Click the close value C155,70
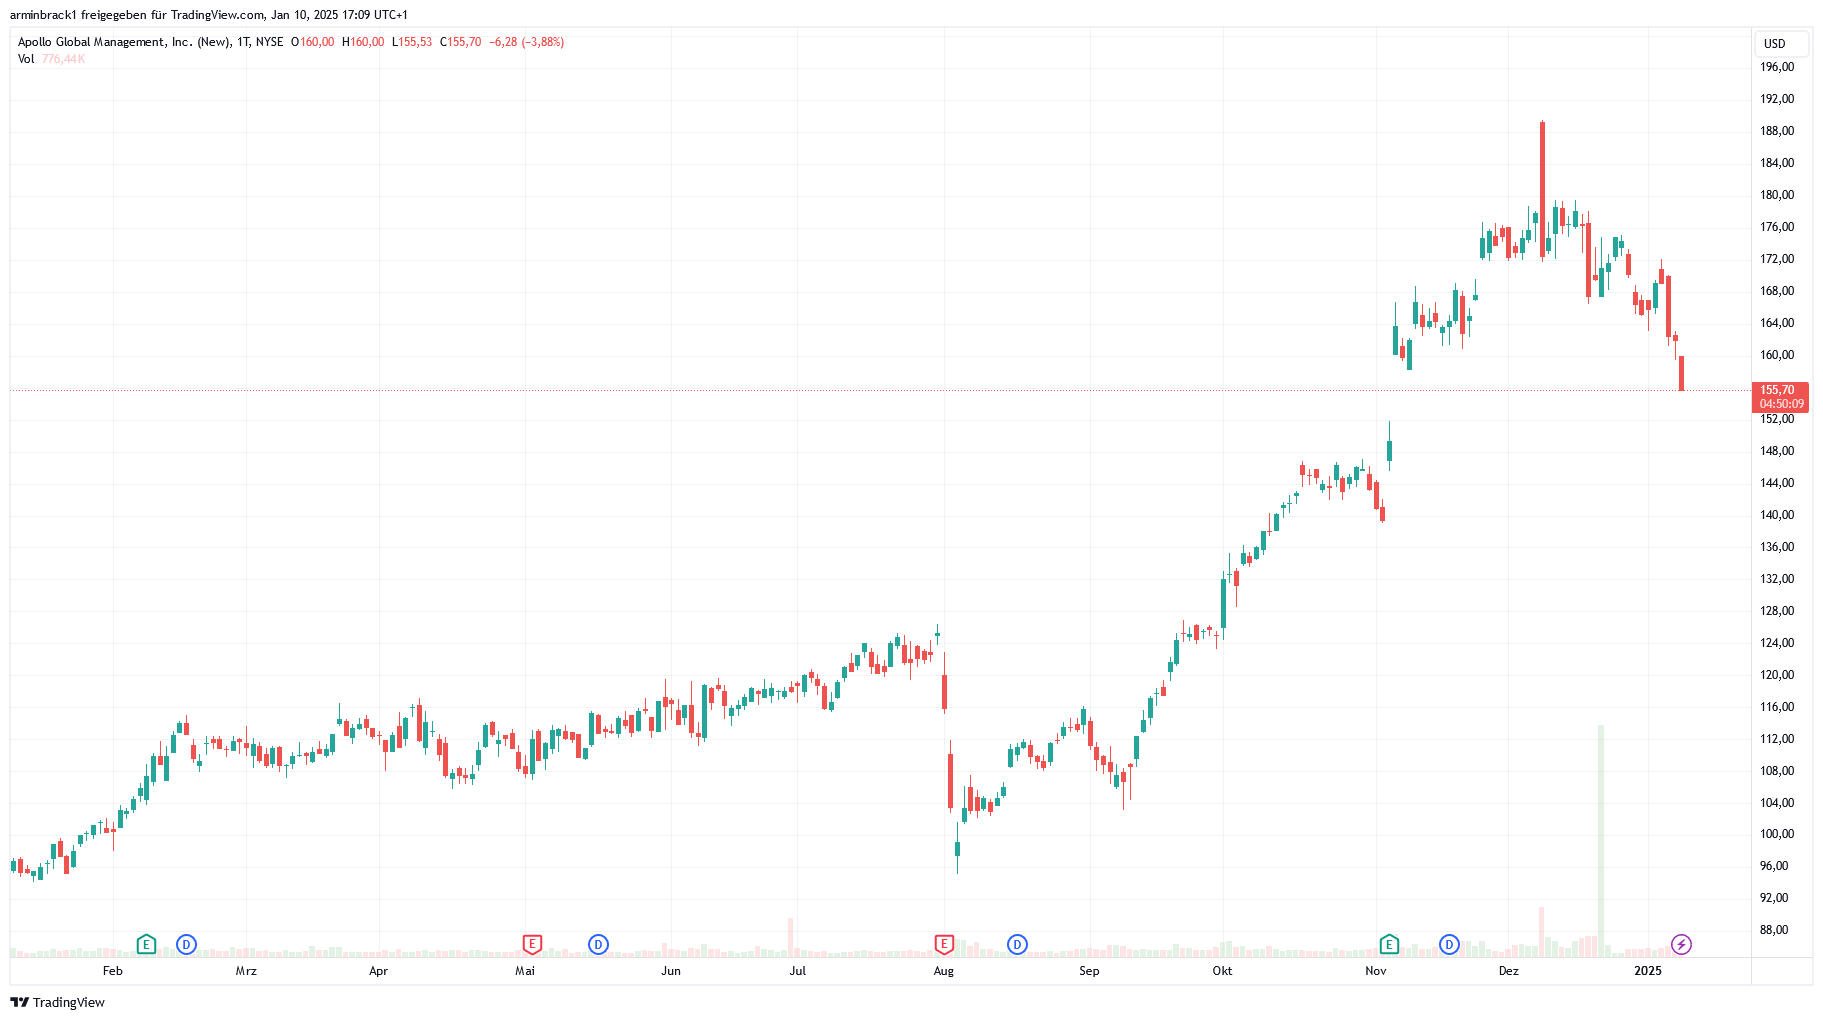This screenshot has width=1823, height=1020. pyautogui.click(x=460, y=42)
